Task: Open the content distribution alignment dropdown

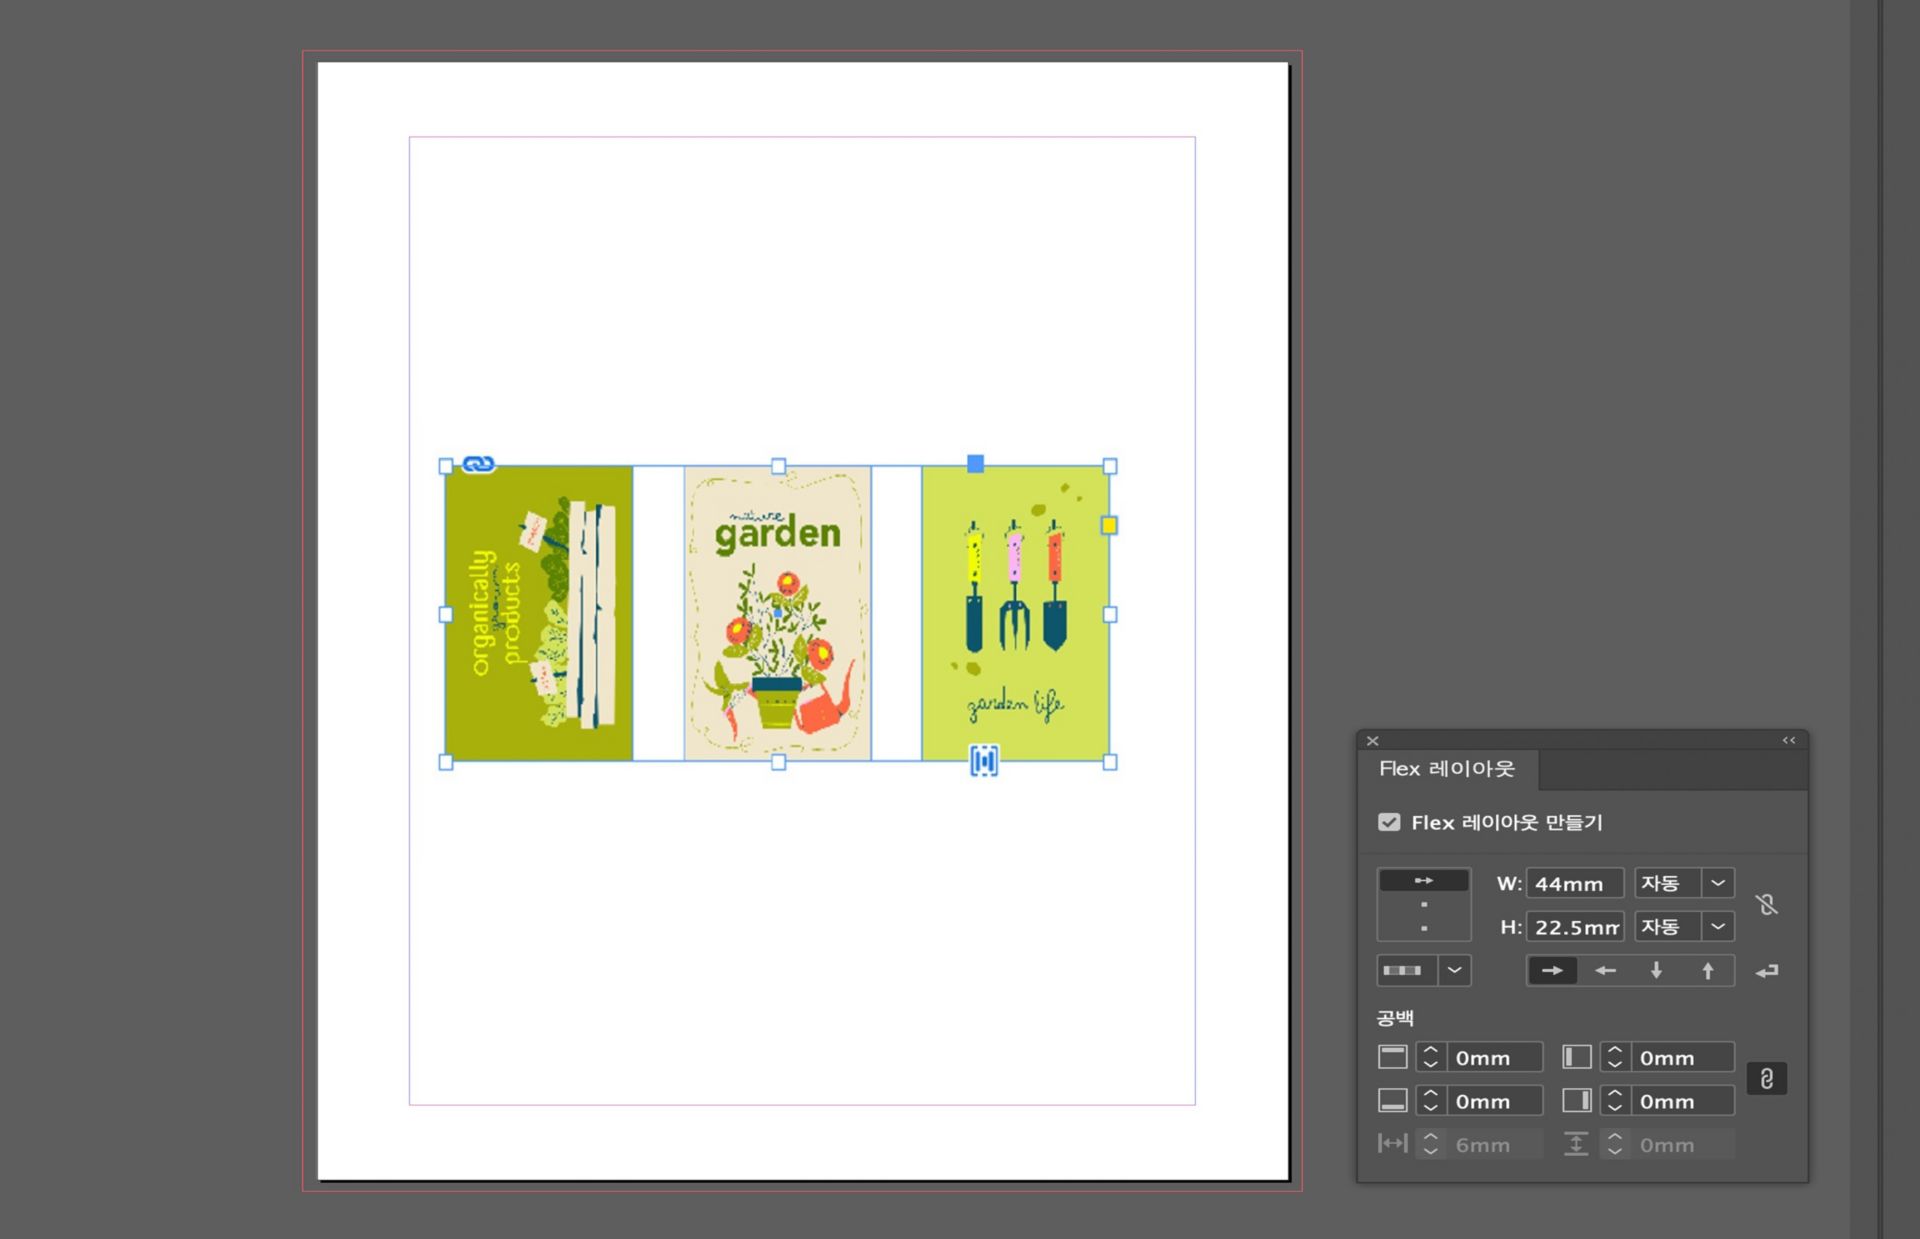Action: pyautogui.click(x=1454, y=970)
